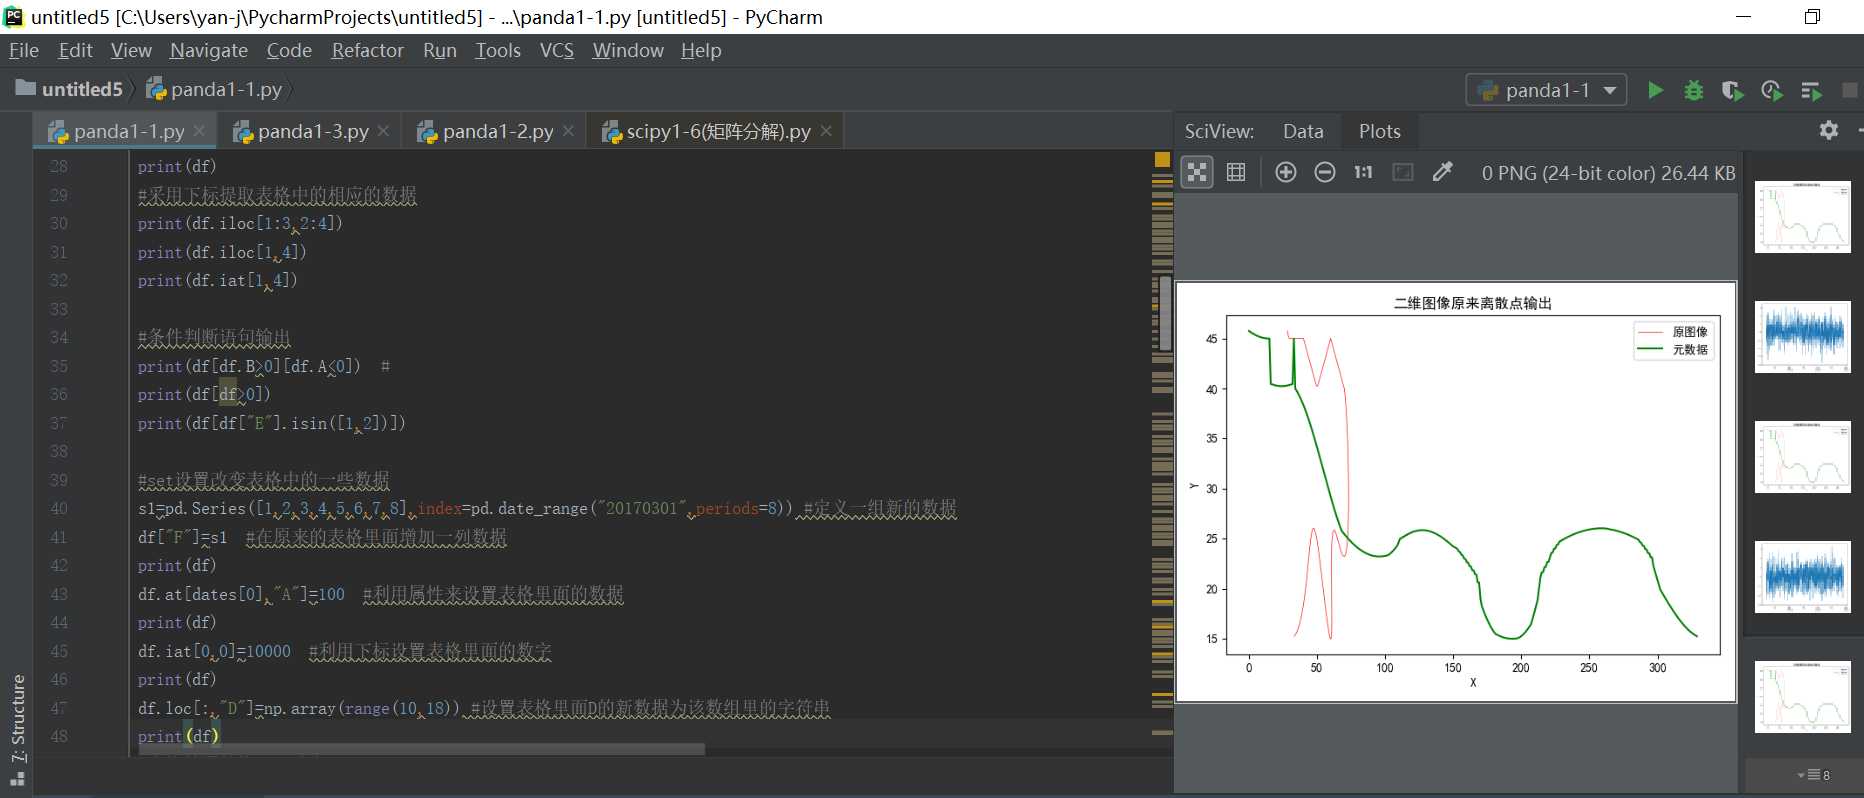This screenshot has width=1864, height=798.
Task: Click line number 38 in the gutter
Action: pos(59,451)
